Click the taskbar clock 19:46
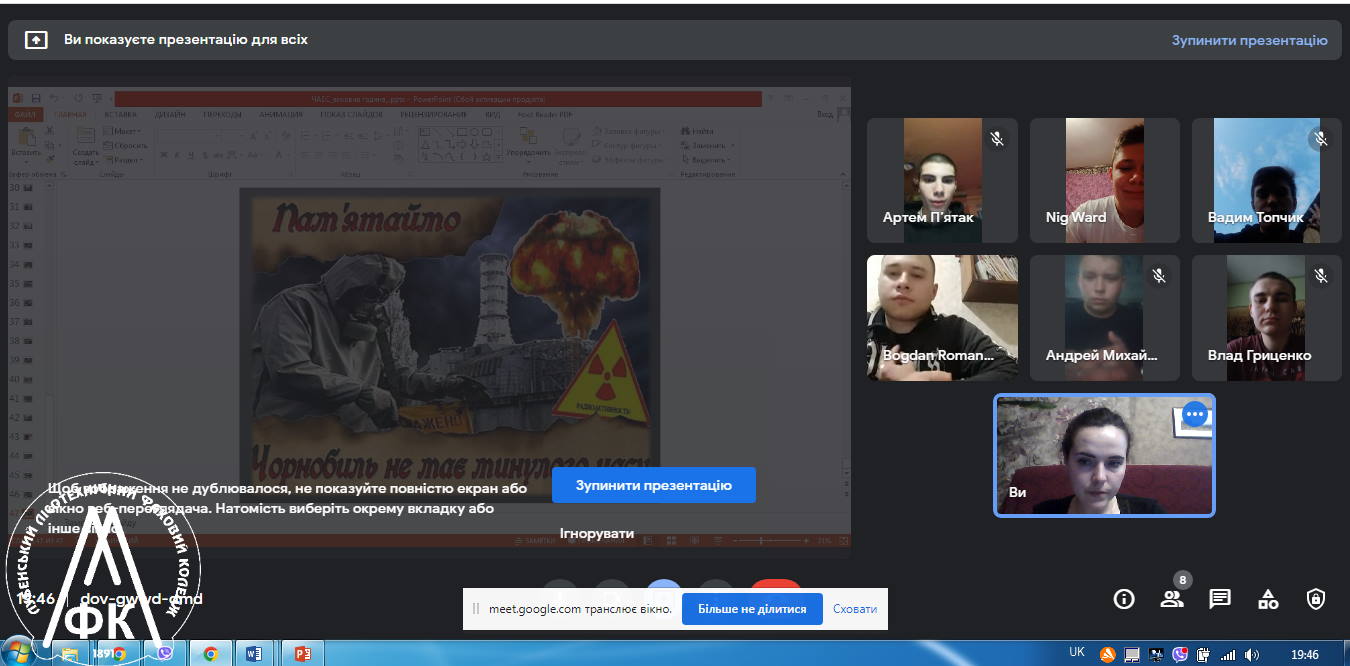Screen dimensions: 1350x666 (x=1305, y=655)
